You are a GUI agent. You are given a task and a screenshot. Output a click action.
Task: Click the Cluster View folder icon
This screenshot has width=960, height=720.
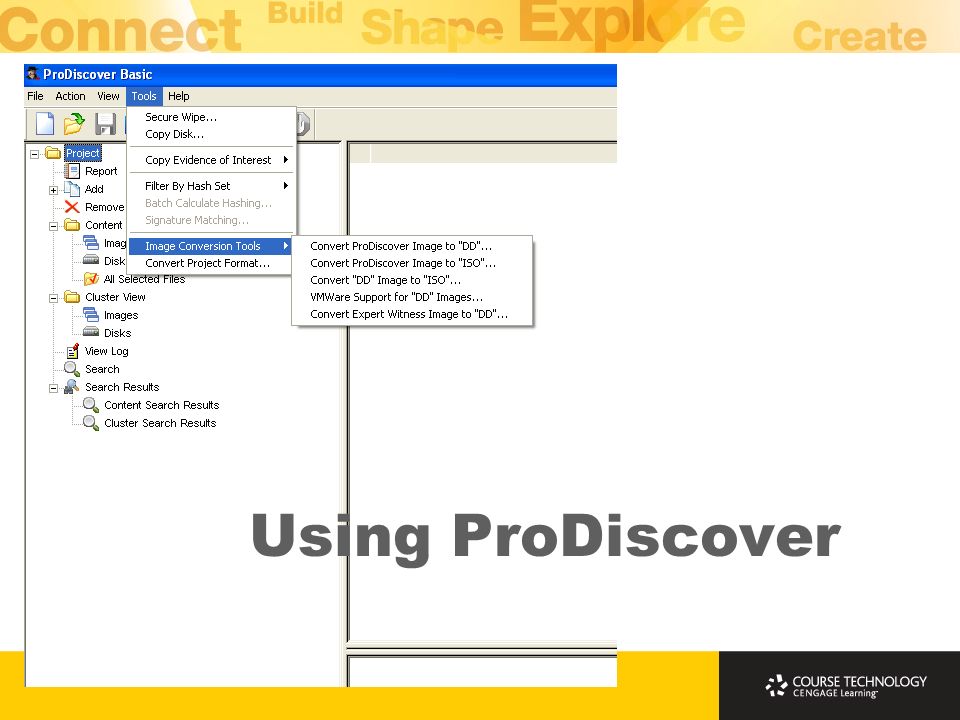coord(72,297)
